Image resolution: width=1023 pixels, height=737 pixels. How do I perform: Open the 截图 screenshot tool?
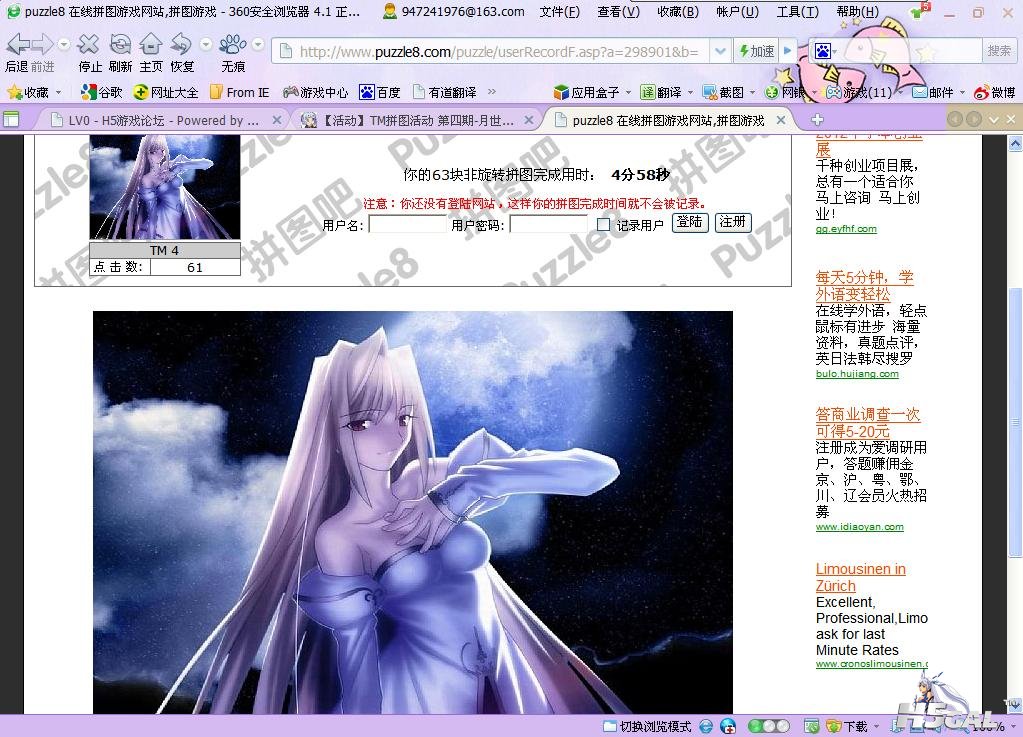(x=723, y=93)
